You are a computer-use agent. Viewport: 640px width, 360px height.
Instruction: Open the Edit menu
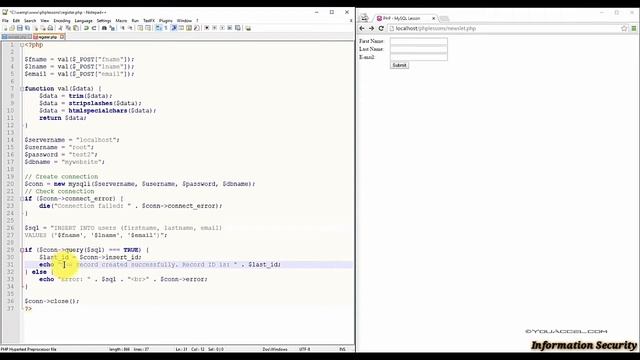[x=16, y=20]
